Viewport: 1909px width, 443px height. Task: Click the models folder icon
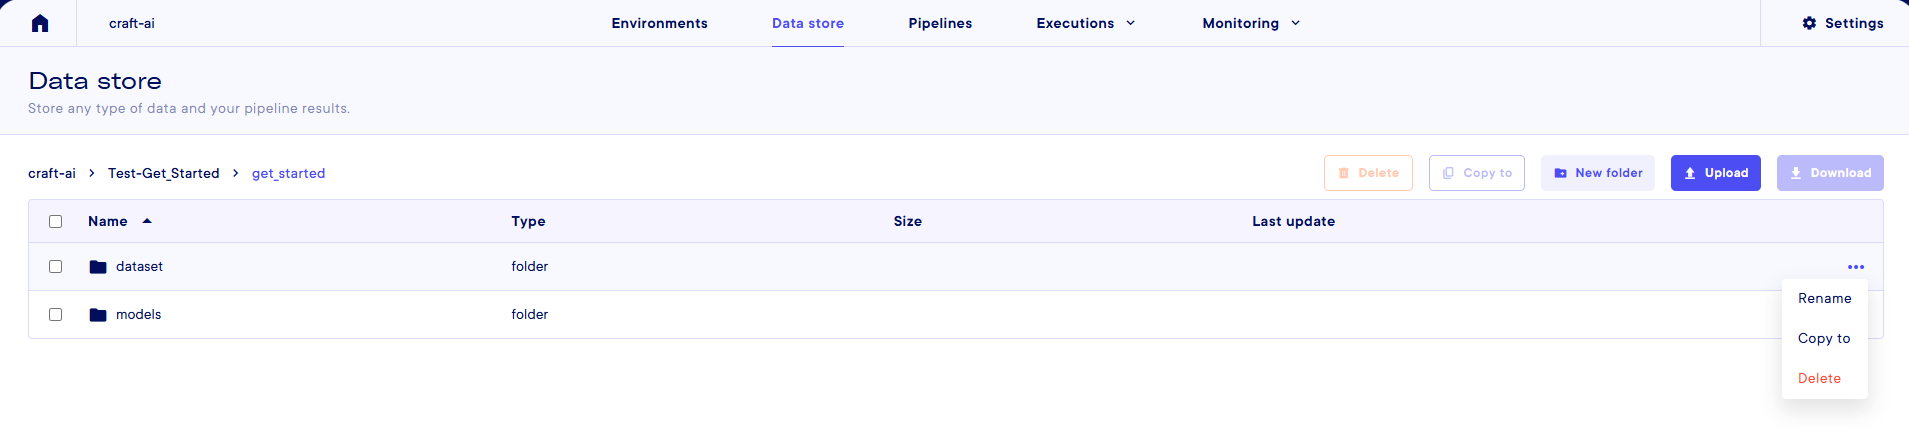click(98, 315)
